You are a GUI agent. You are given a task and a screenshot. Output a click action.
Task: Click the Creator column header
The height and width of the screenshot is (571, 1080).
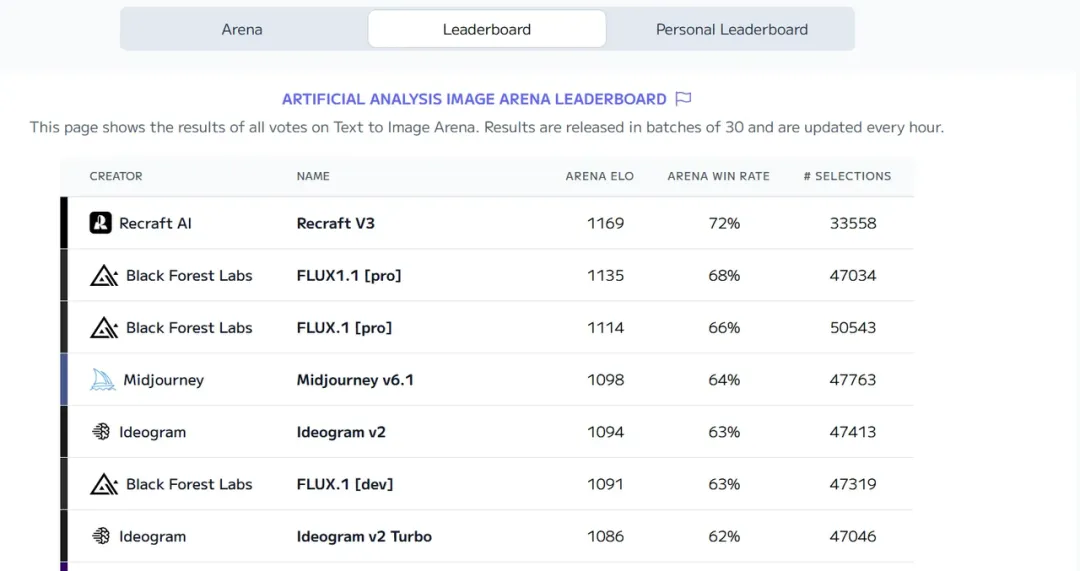pos(116,176)
